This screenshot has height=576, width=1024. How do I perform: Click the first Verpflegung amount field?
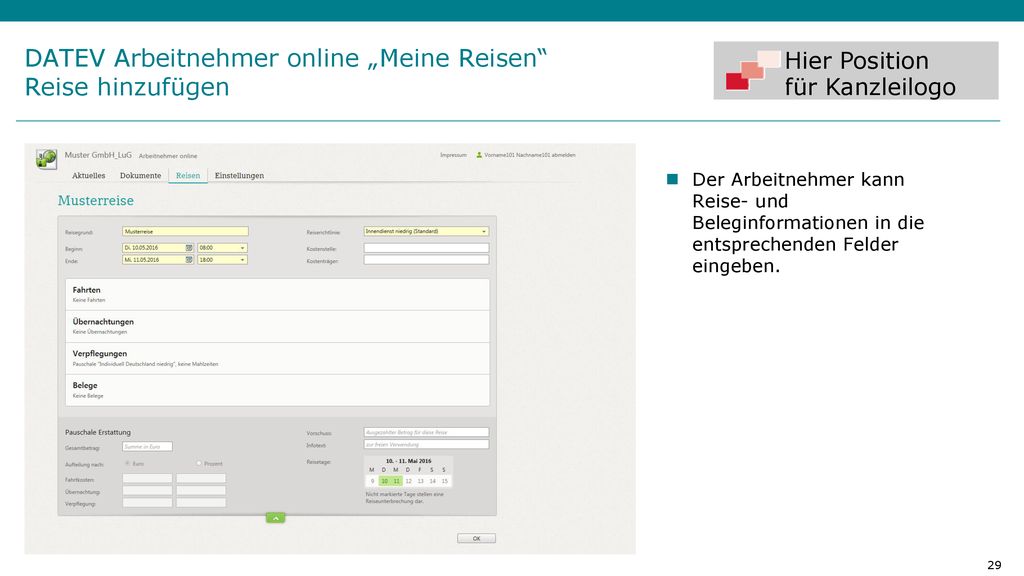pyautogui.click(x=148, y=504)
